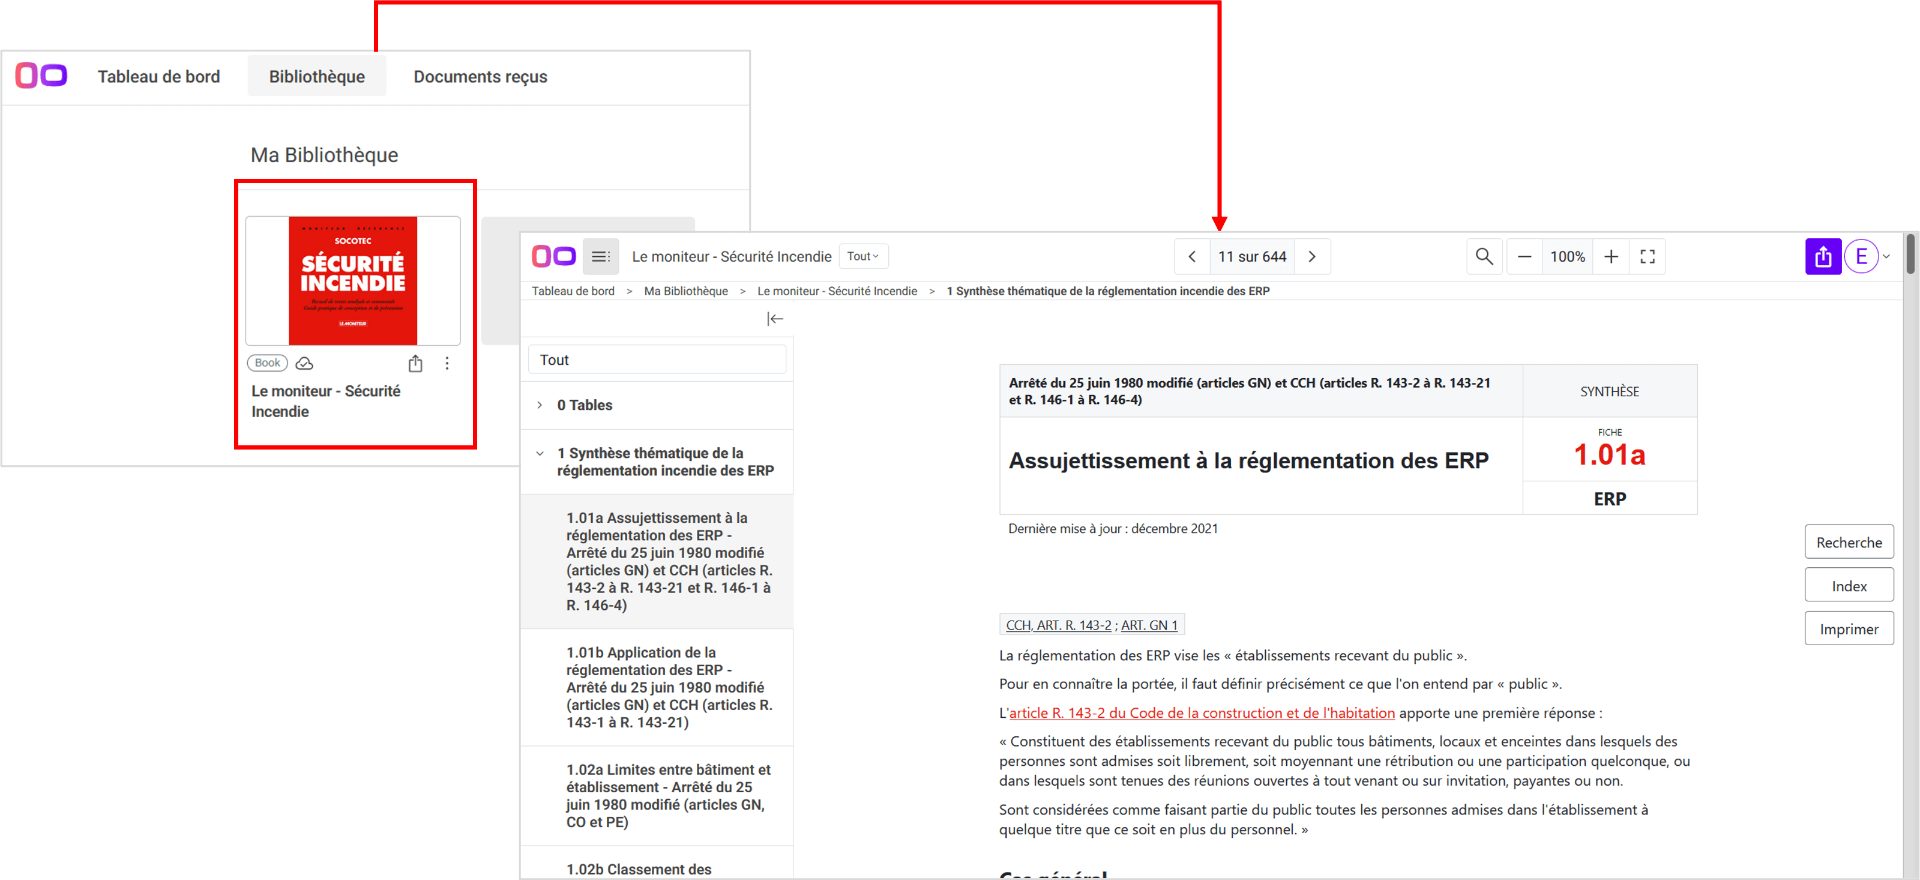Screen dimensions: 1920x880
Task: Switch to Documents reçus tab
Action: point(480,77)
